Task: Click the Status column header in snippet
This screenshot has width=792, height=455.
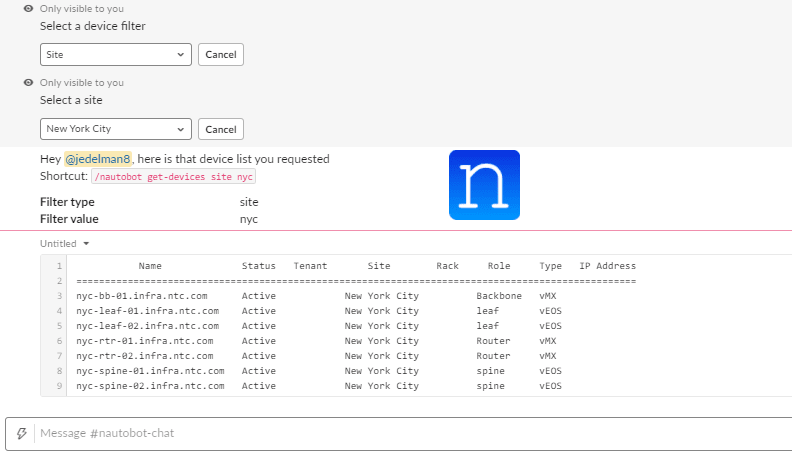Action: pos(259,266)
